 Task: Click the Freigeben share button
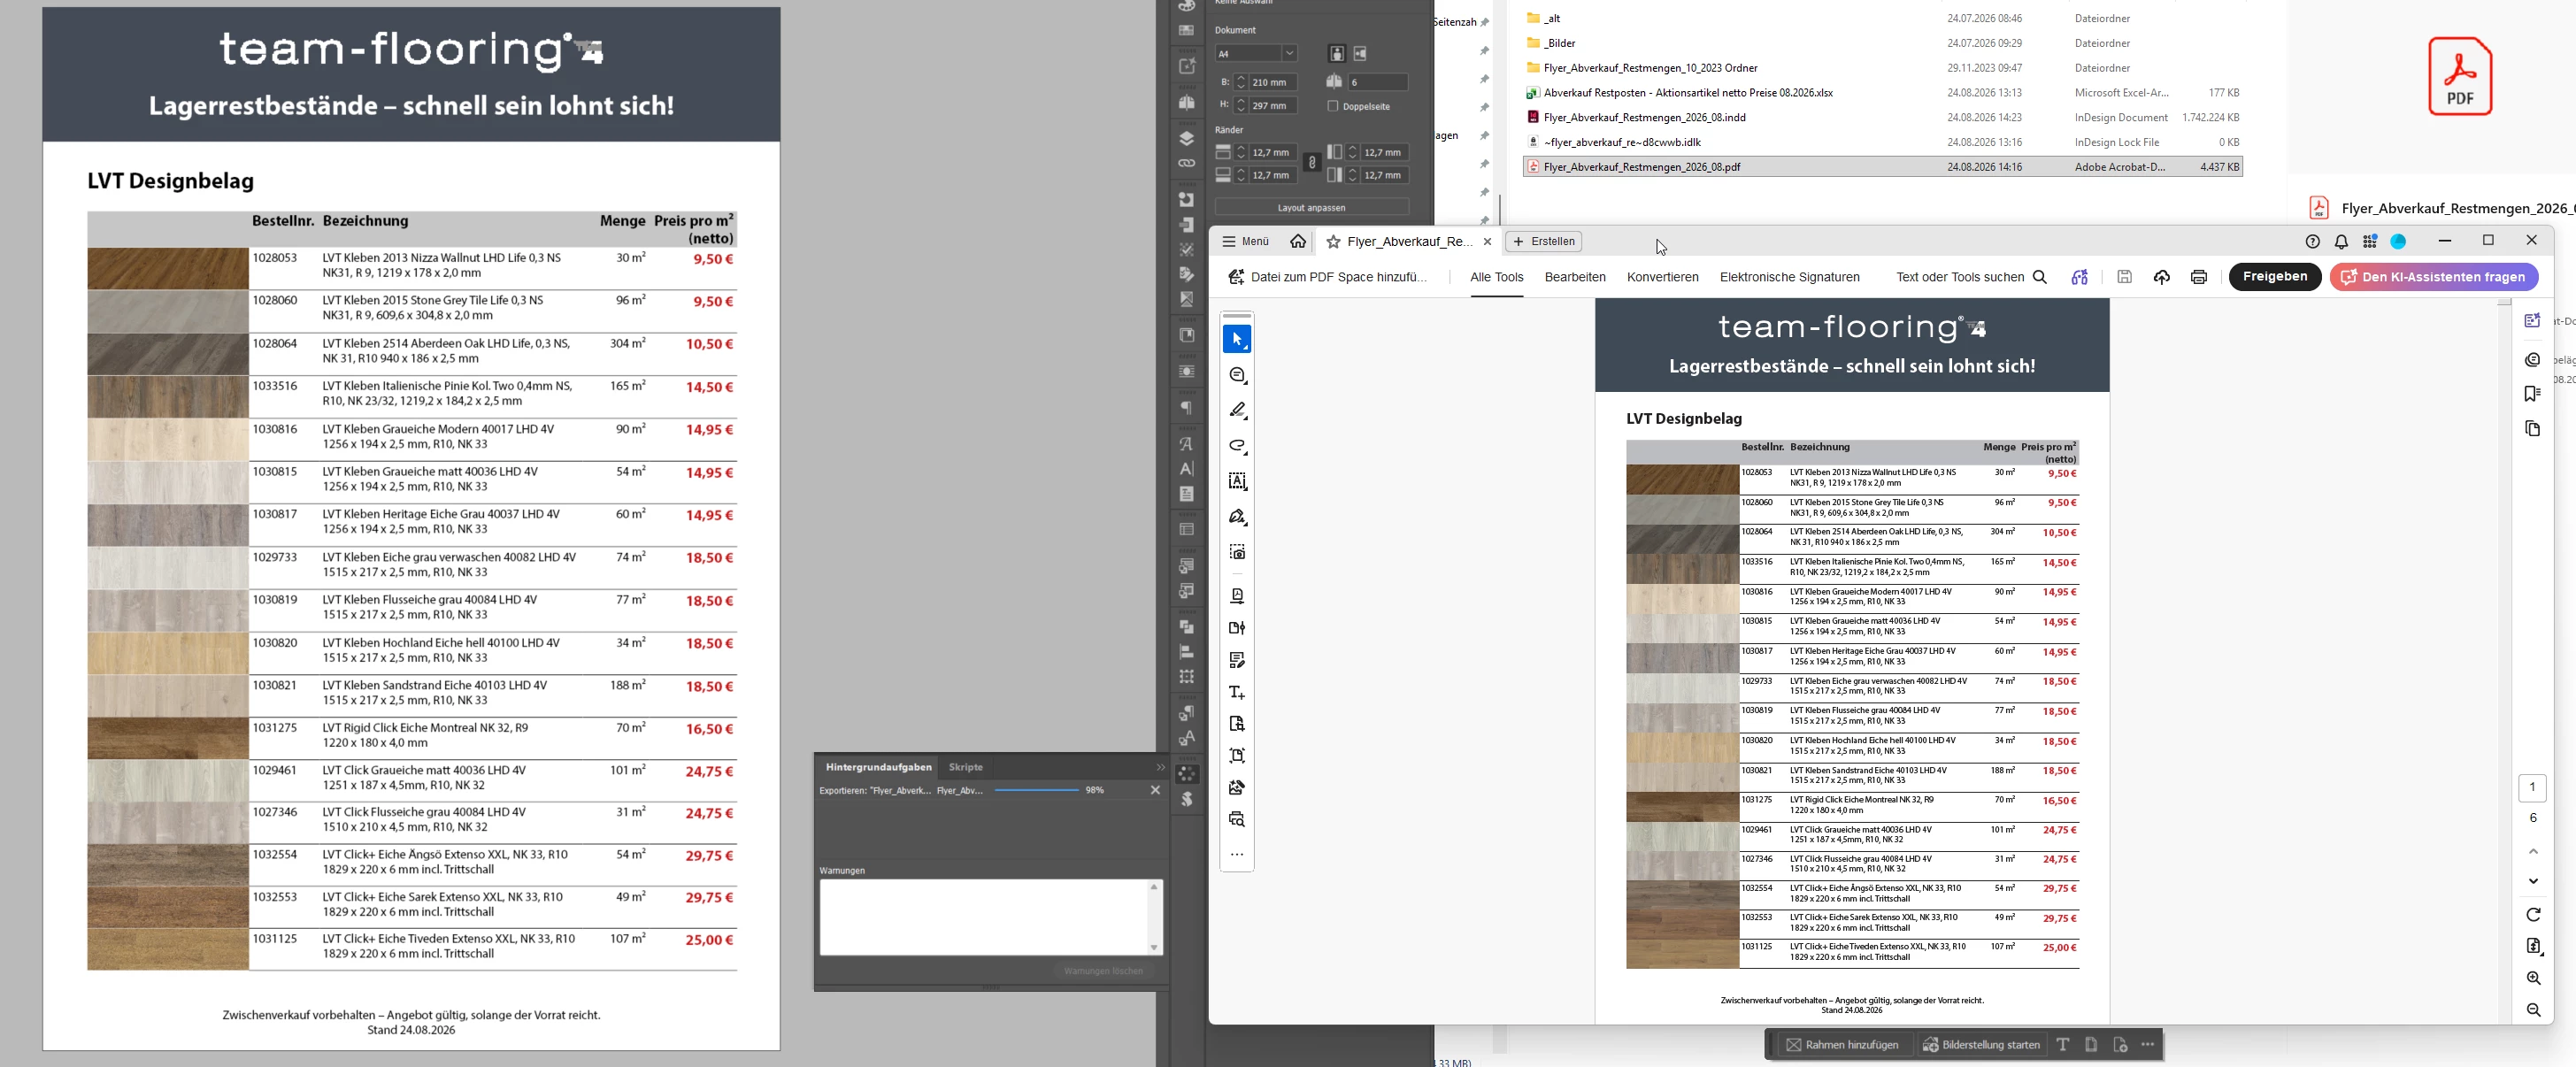[2274, 277]
